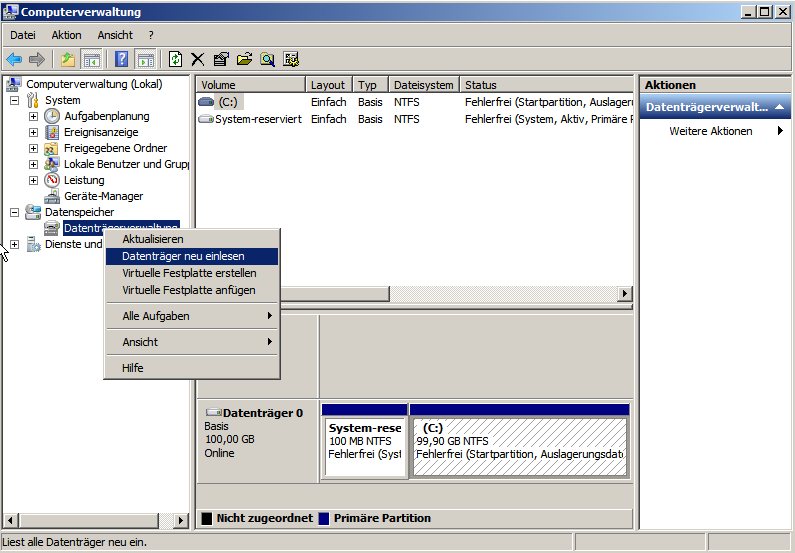Click the green refresh toolbar icon

pyautogui.click(x=175, y=59)
